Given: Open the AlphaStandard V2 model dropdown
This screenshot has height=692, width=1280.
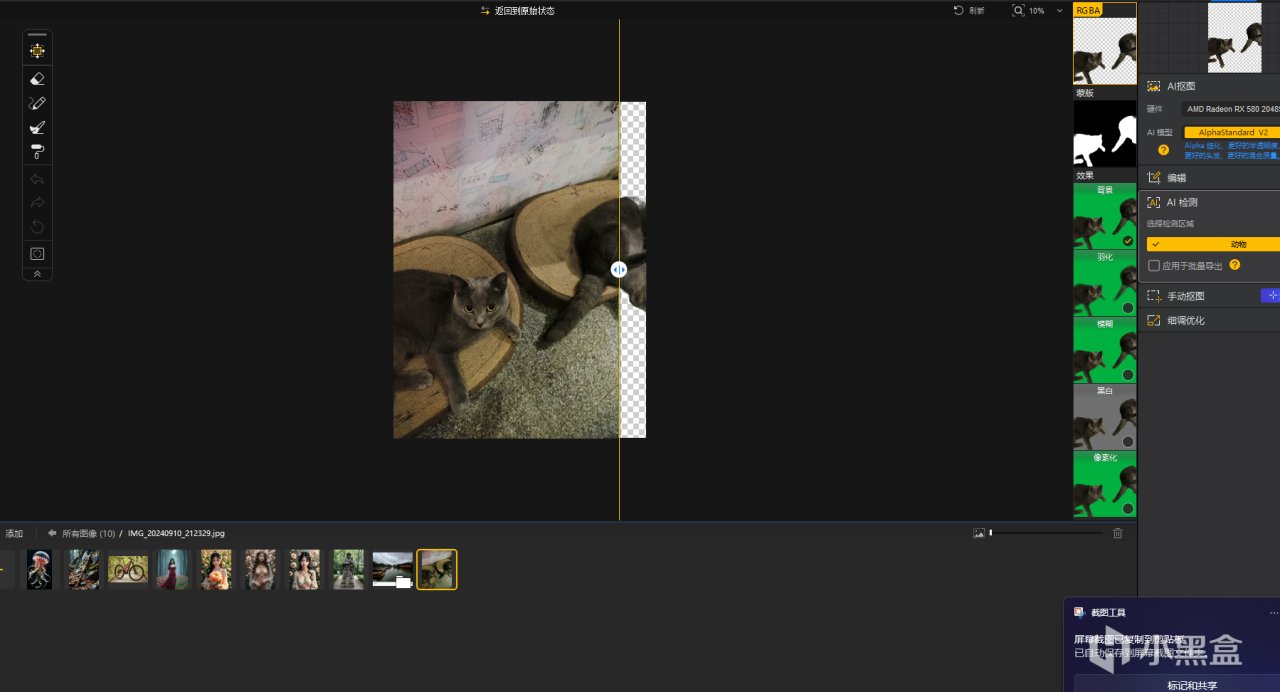Looking at the screenshot, I should click(1232, 132).
